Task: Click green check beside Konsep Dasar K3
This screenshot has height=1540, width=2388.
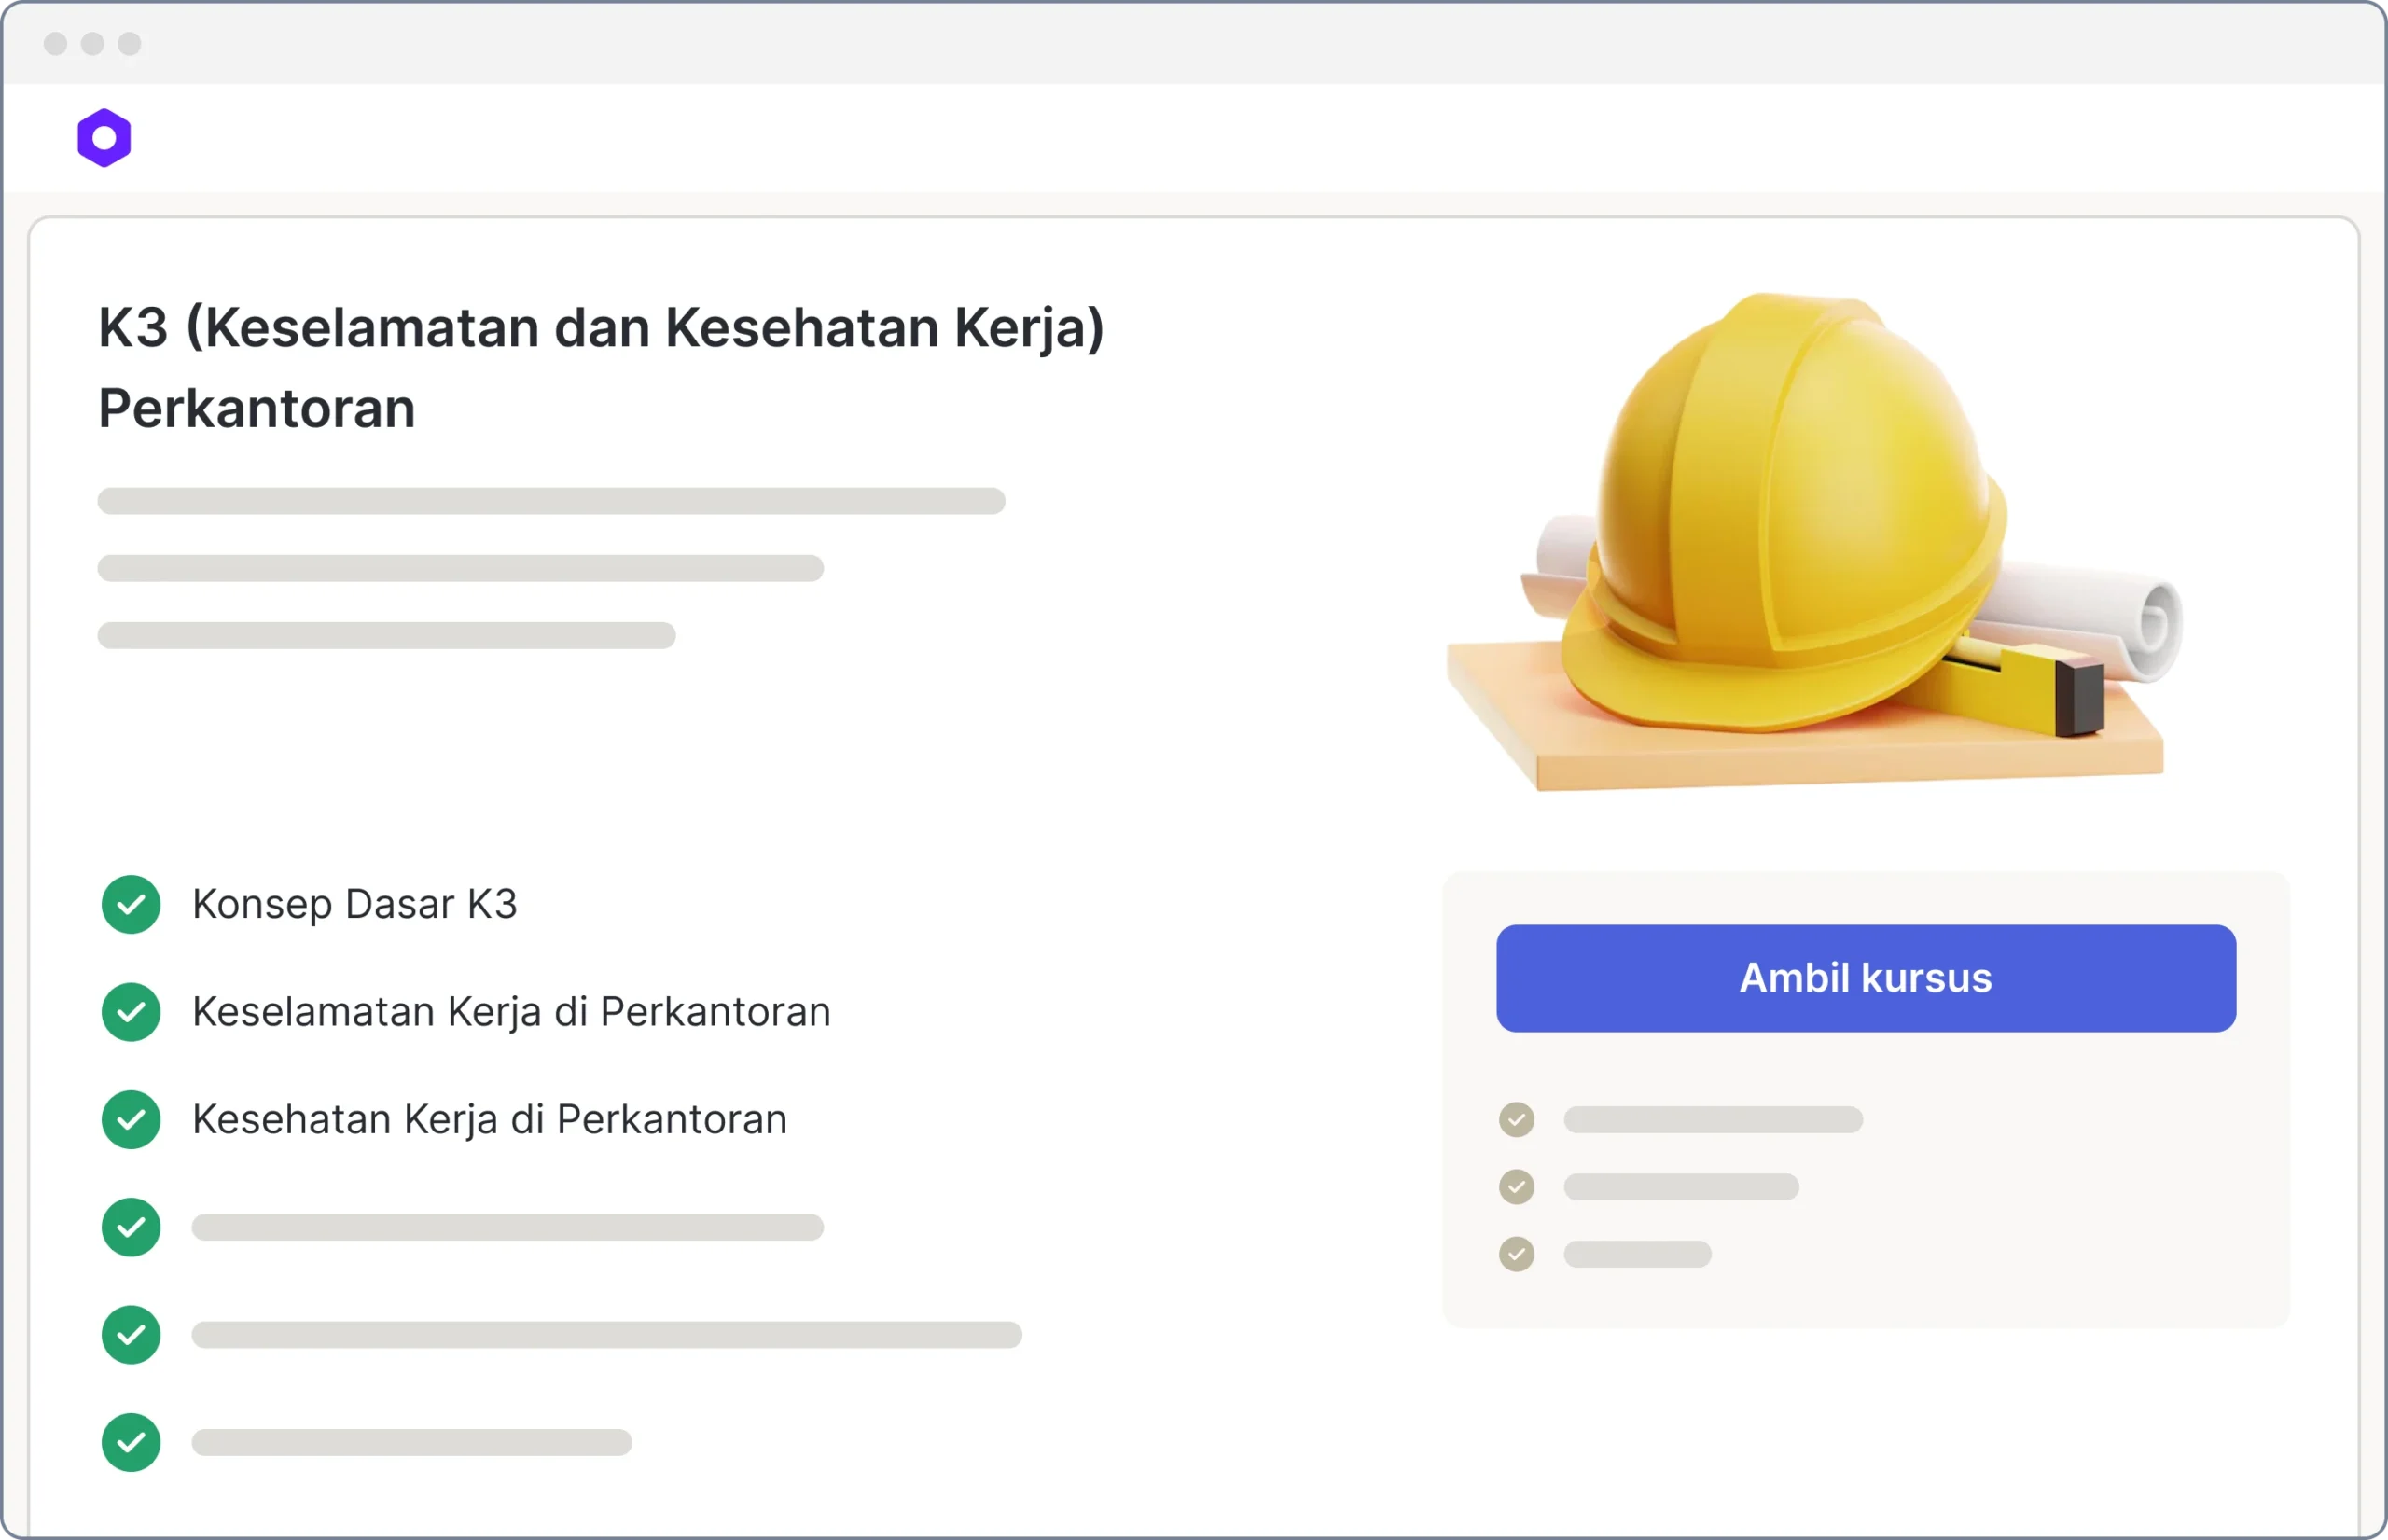Action: [x=131, y=904]
